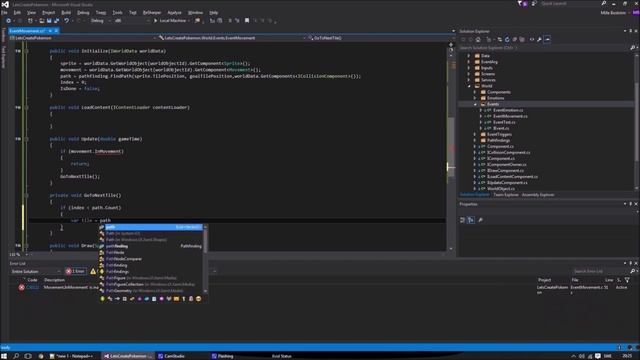Viewport: 640px width, 360px height.
Task: Open the Entire Solution scope dropdown
Action: (36, 271)
